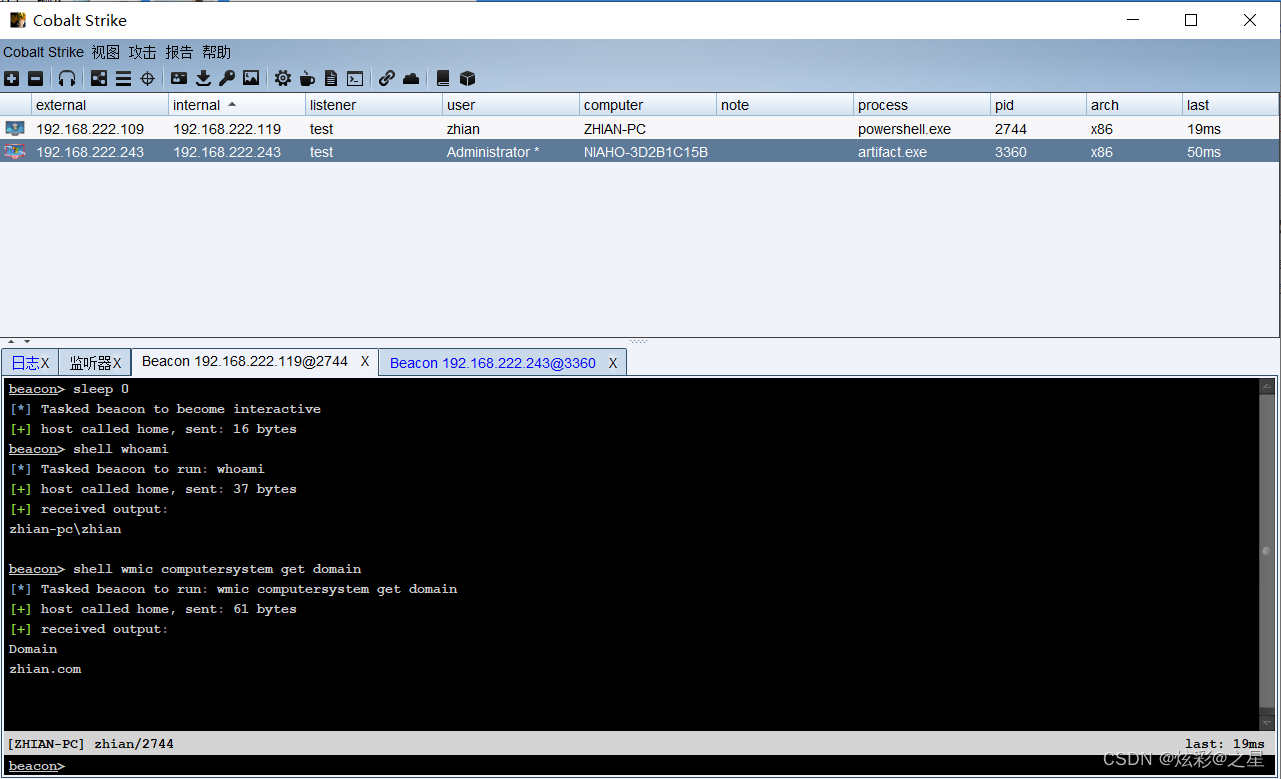Viewport: 1281px width, 779px height.
Task: Click the console scrollbar down arrow
Action: click(x=1267, y=722)
